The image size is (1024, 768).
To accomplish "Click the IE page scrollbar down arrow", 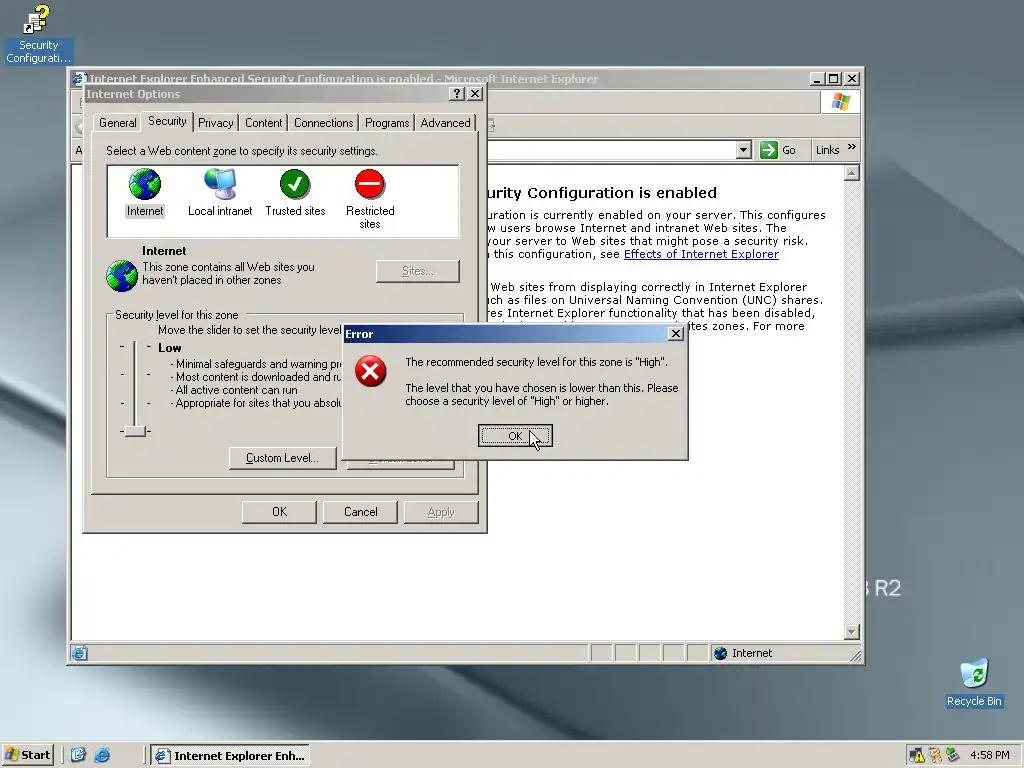I will click(x=852, y=632).
